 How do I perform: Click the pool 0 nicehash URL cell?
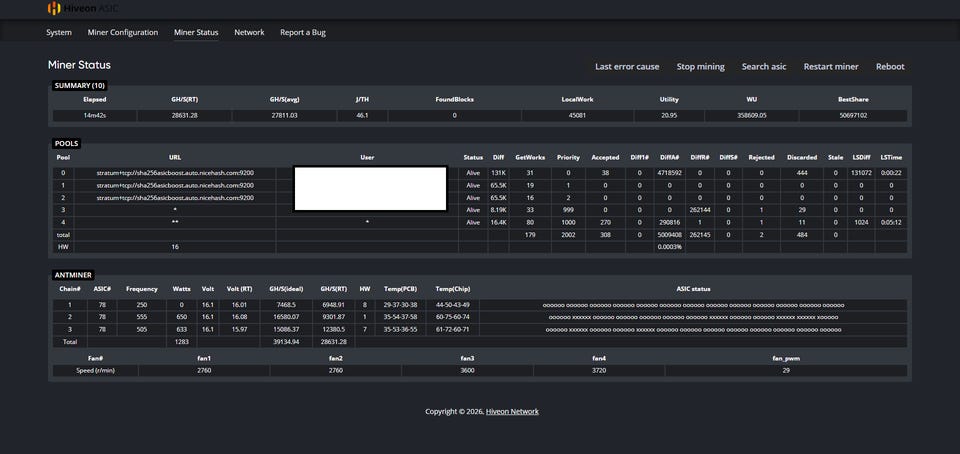[175, 173]
